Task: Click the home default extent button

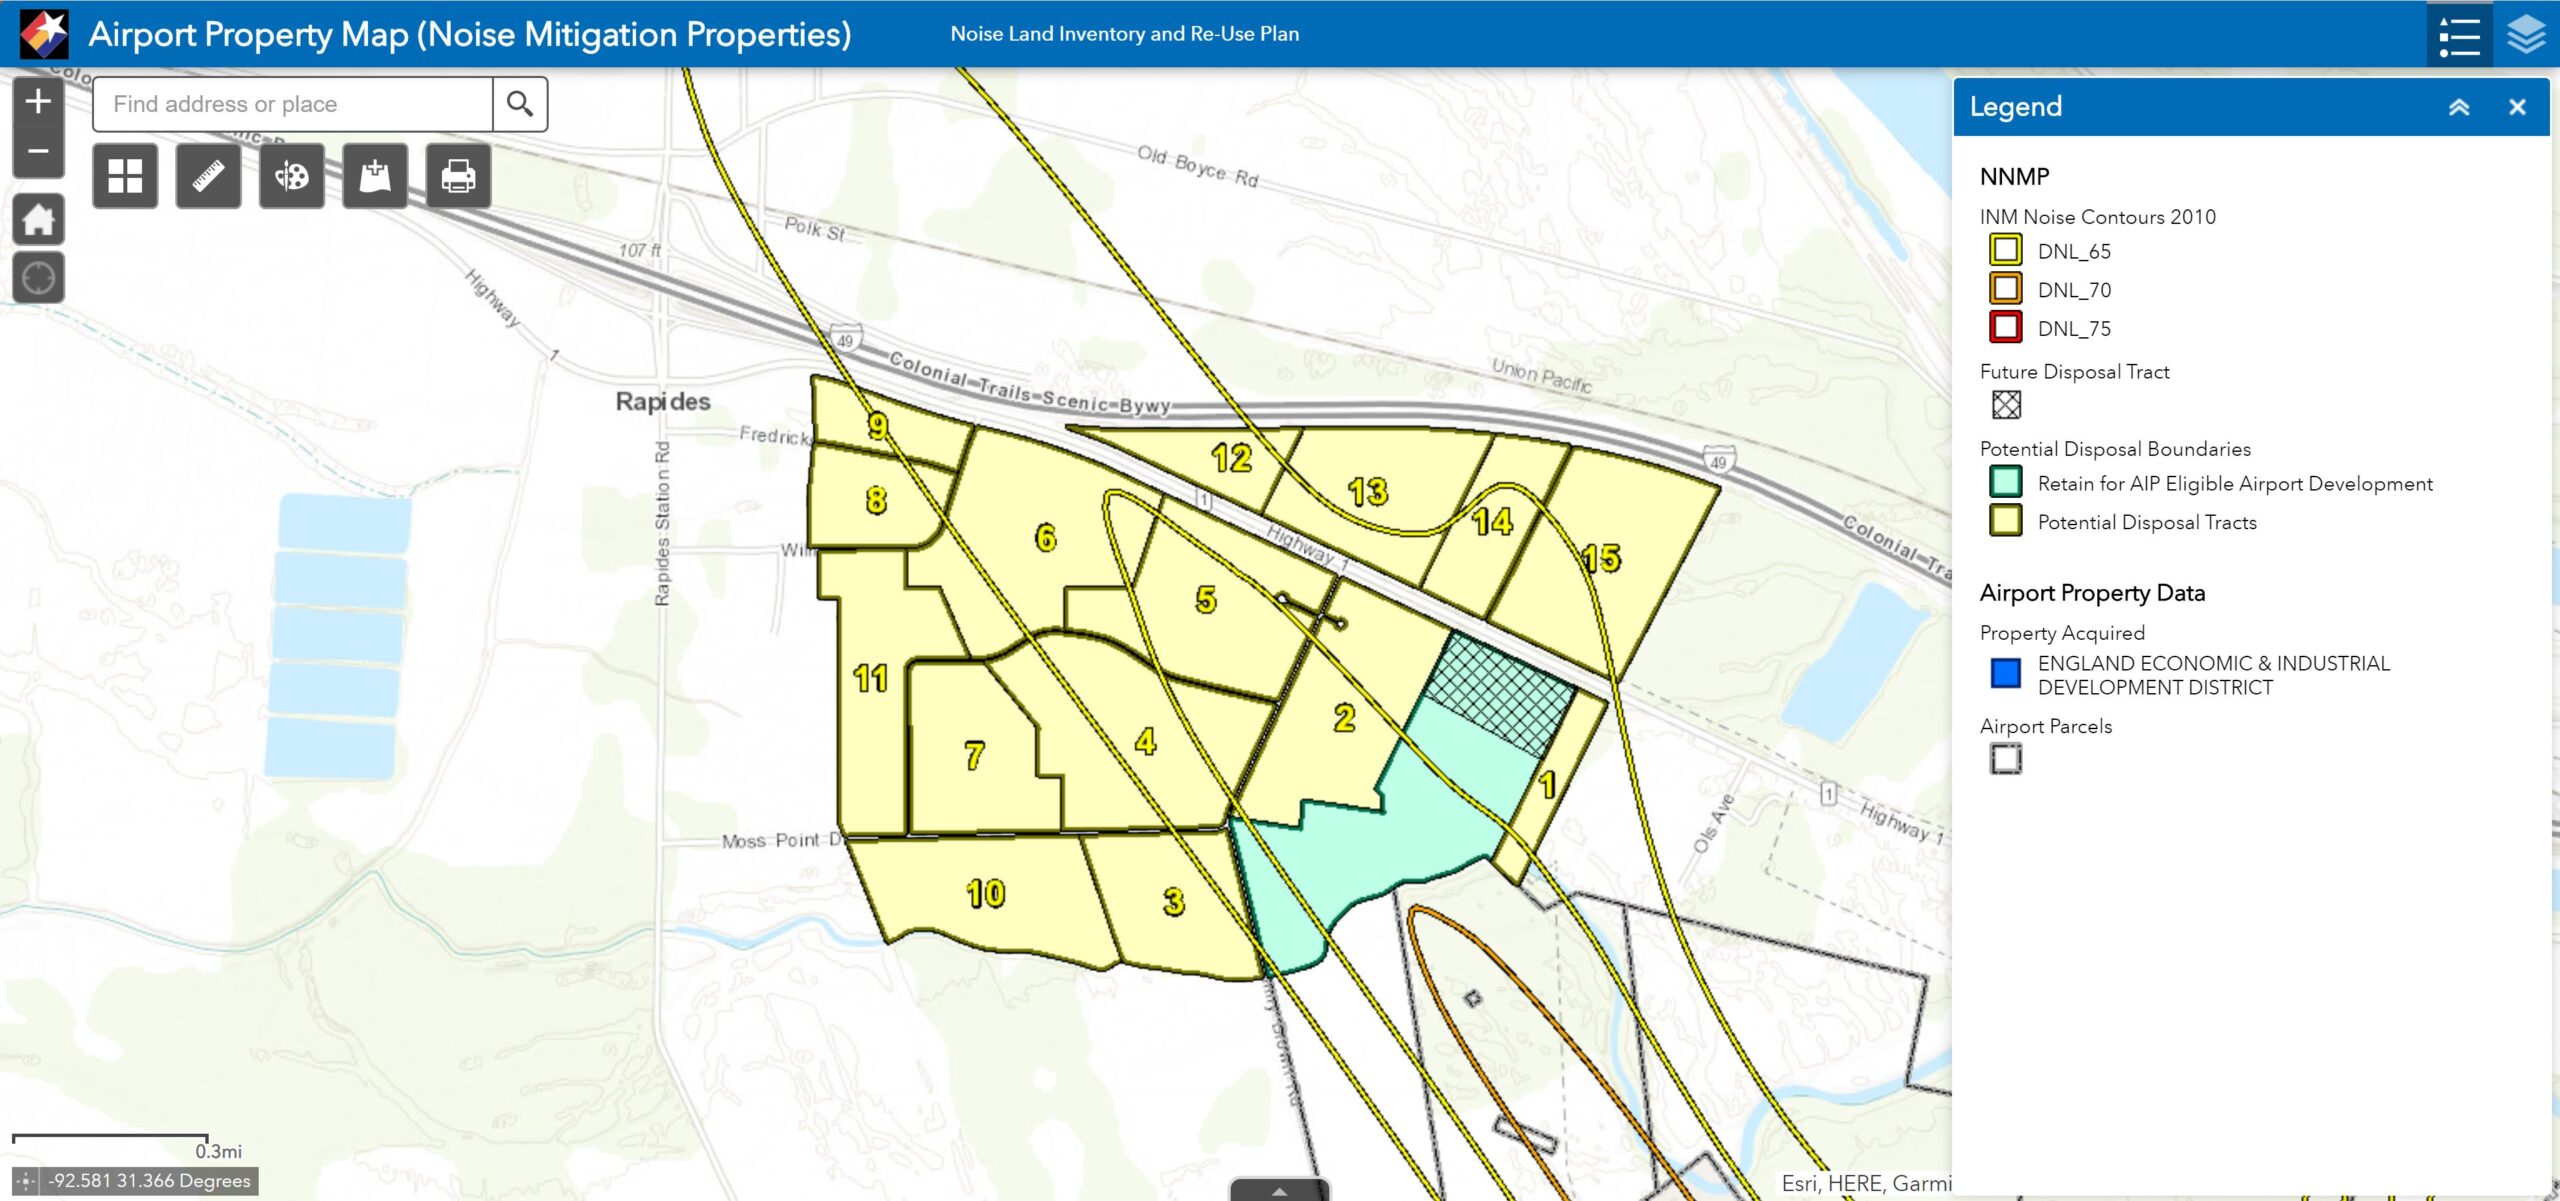Action: [38, 219]
